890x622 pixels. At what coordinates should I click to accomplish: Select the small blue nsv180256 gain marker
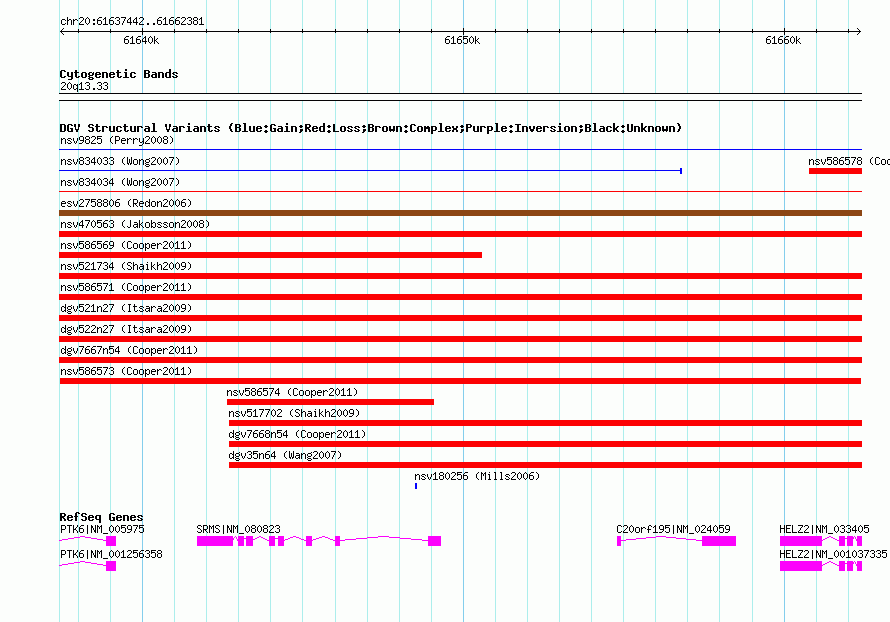(416, 486)
